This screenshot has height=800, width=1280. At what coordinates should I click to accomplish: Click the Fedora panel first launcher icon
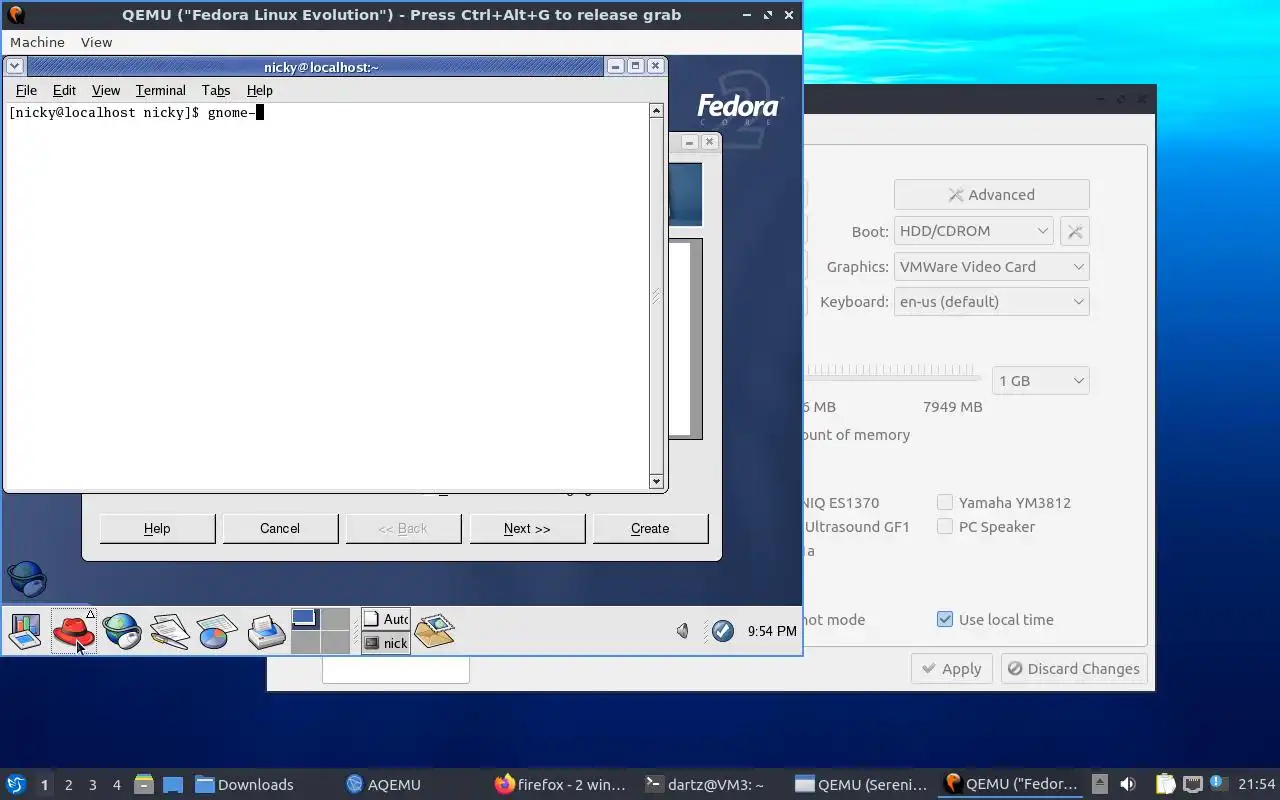click(x=25, y=631)
